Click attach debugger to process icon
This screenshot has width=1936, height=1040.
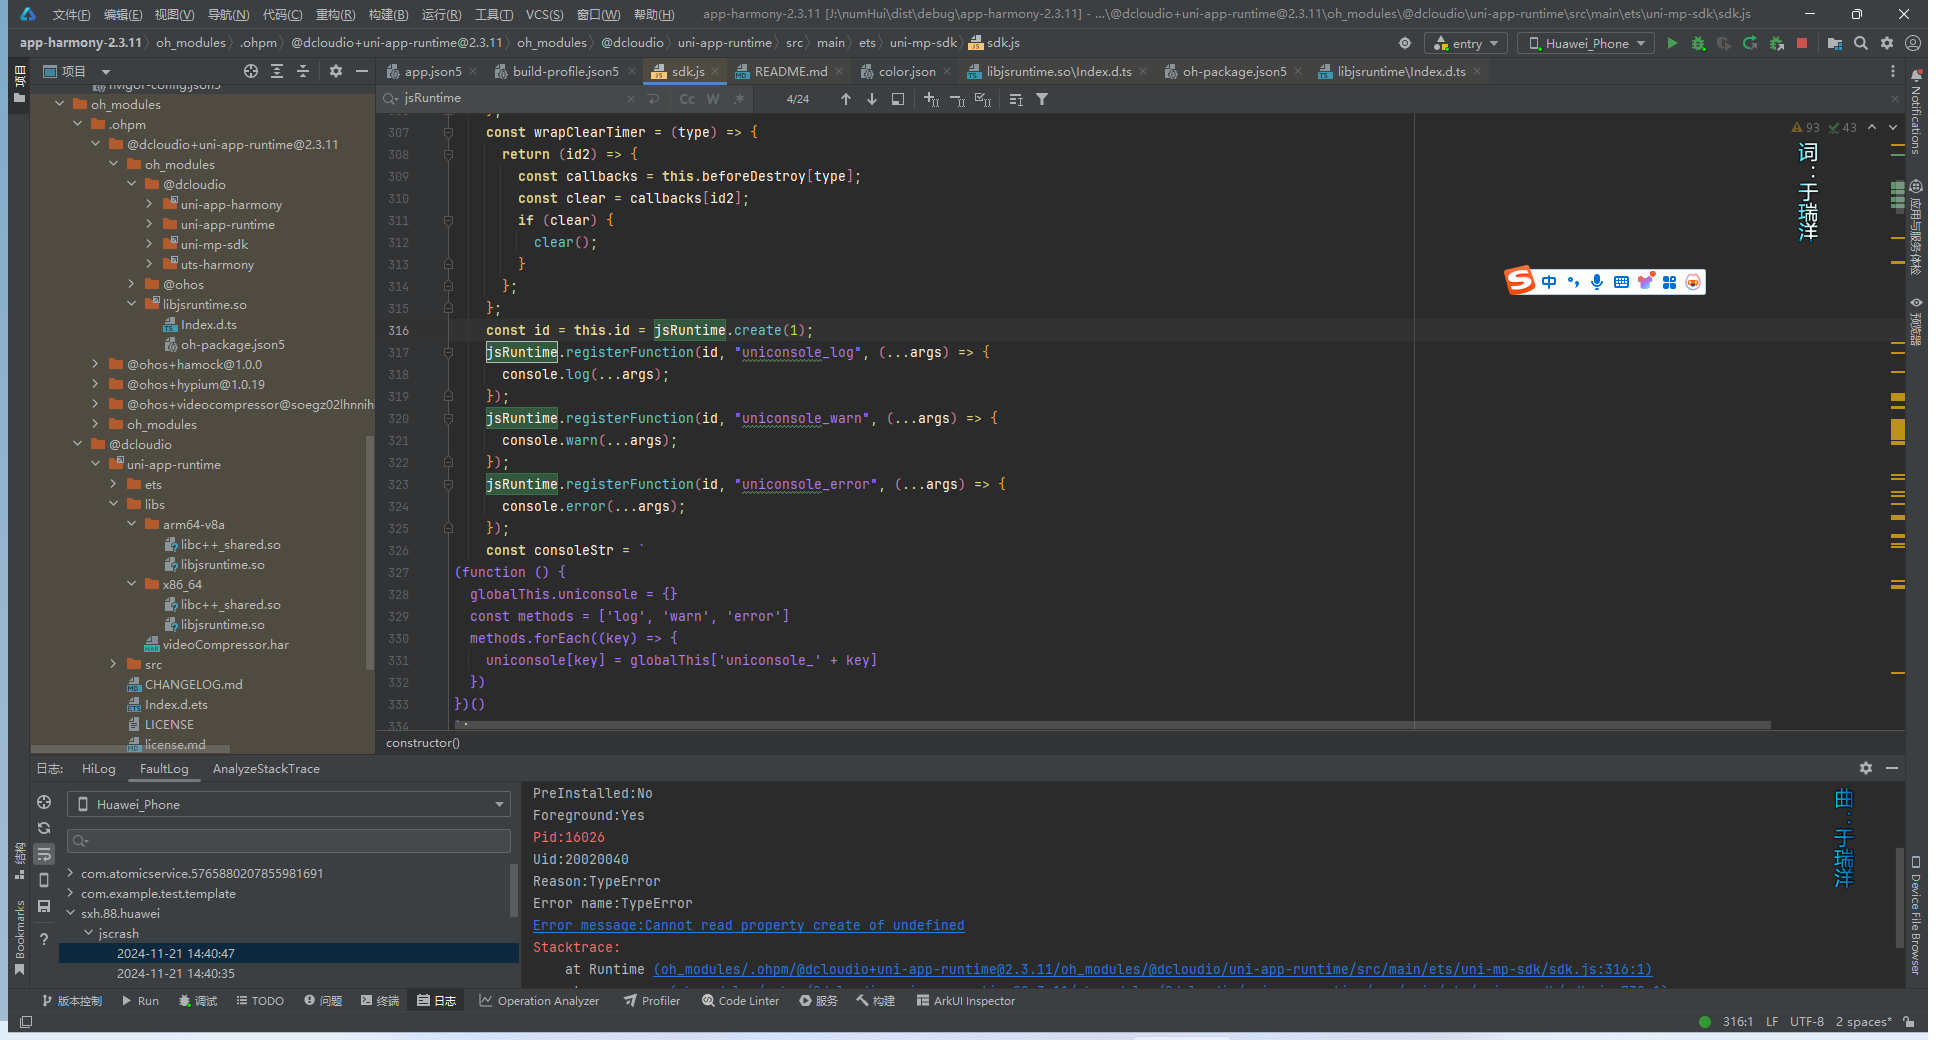[x=1776, y=43]
